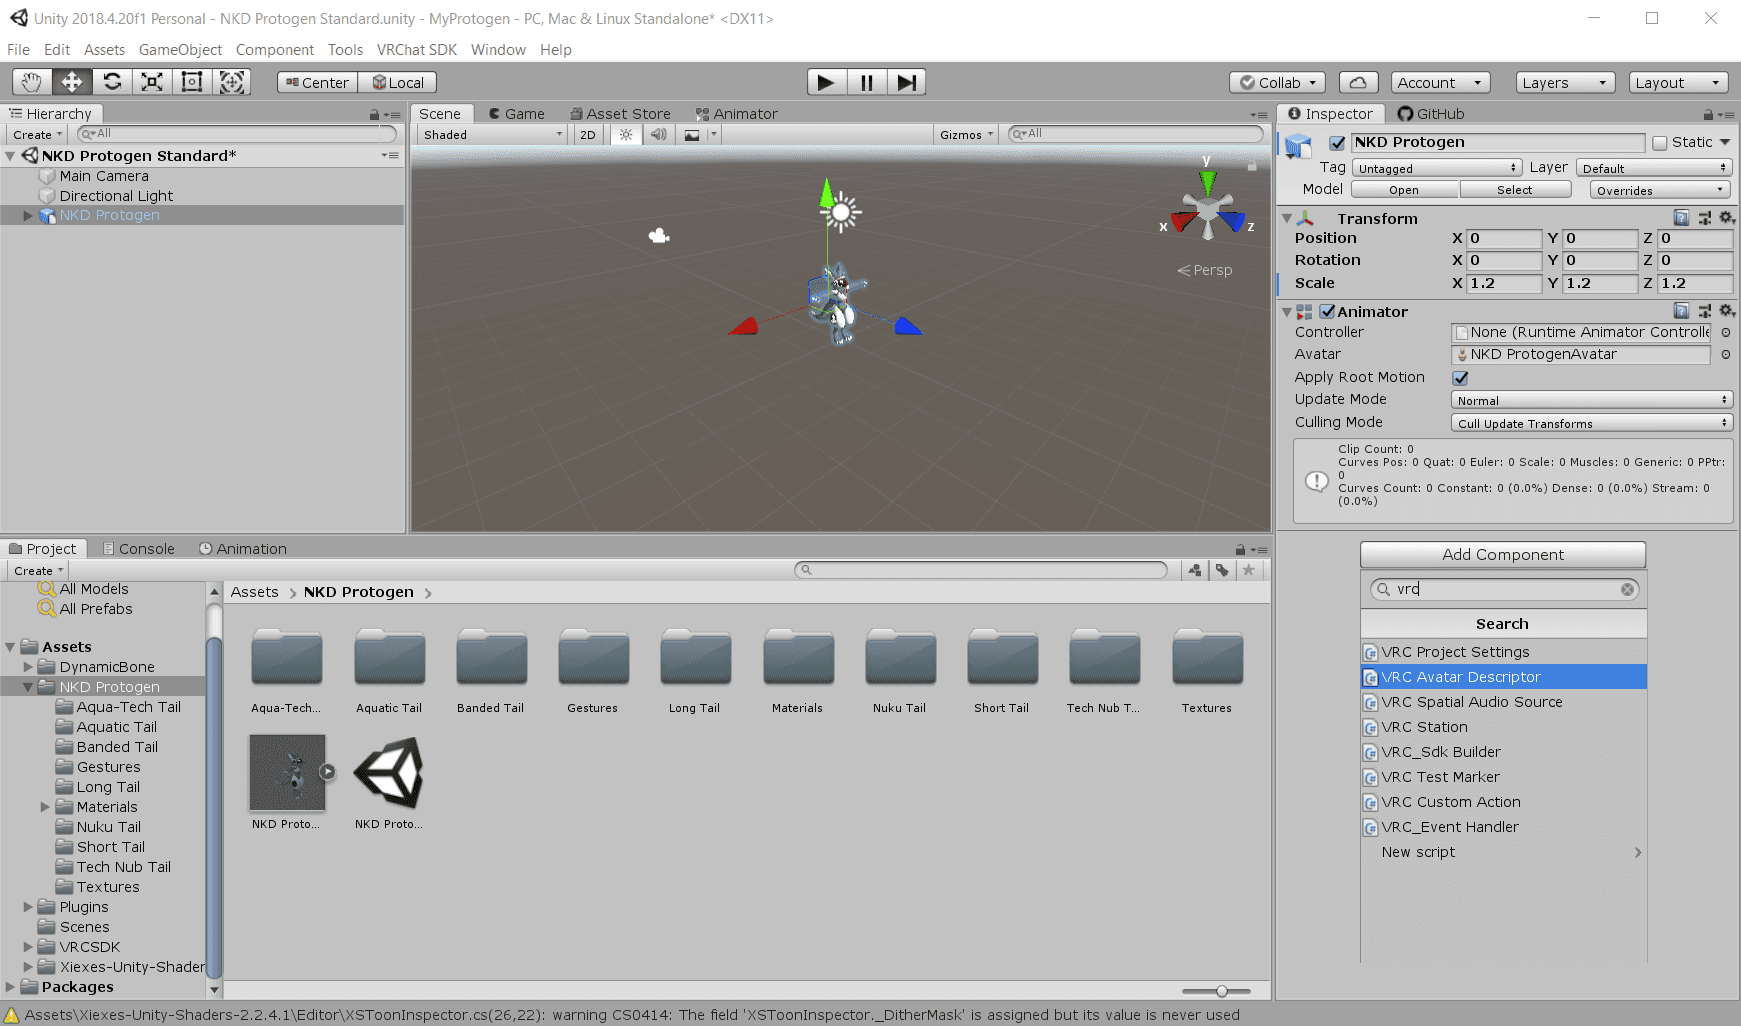This screenshot has height=1026, width=1741.
Task: Open the Collab button
Action: tap(1278, 83)
